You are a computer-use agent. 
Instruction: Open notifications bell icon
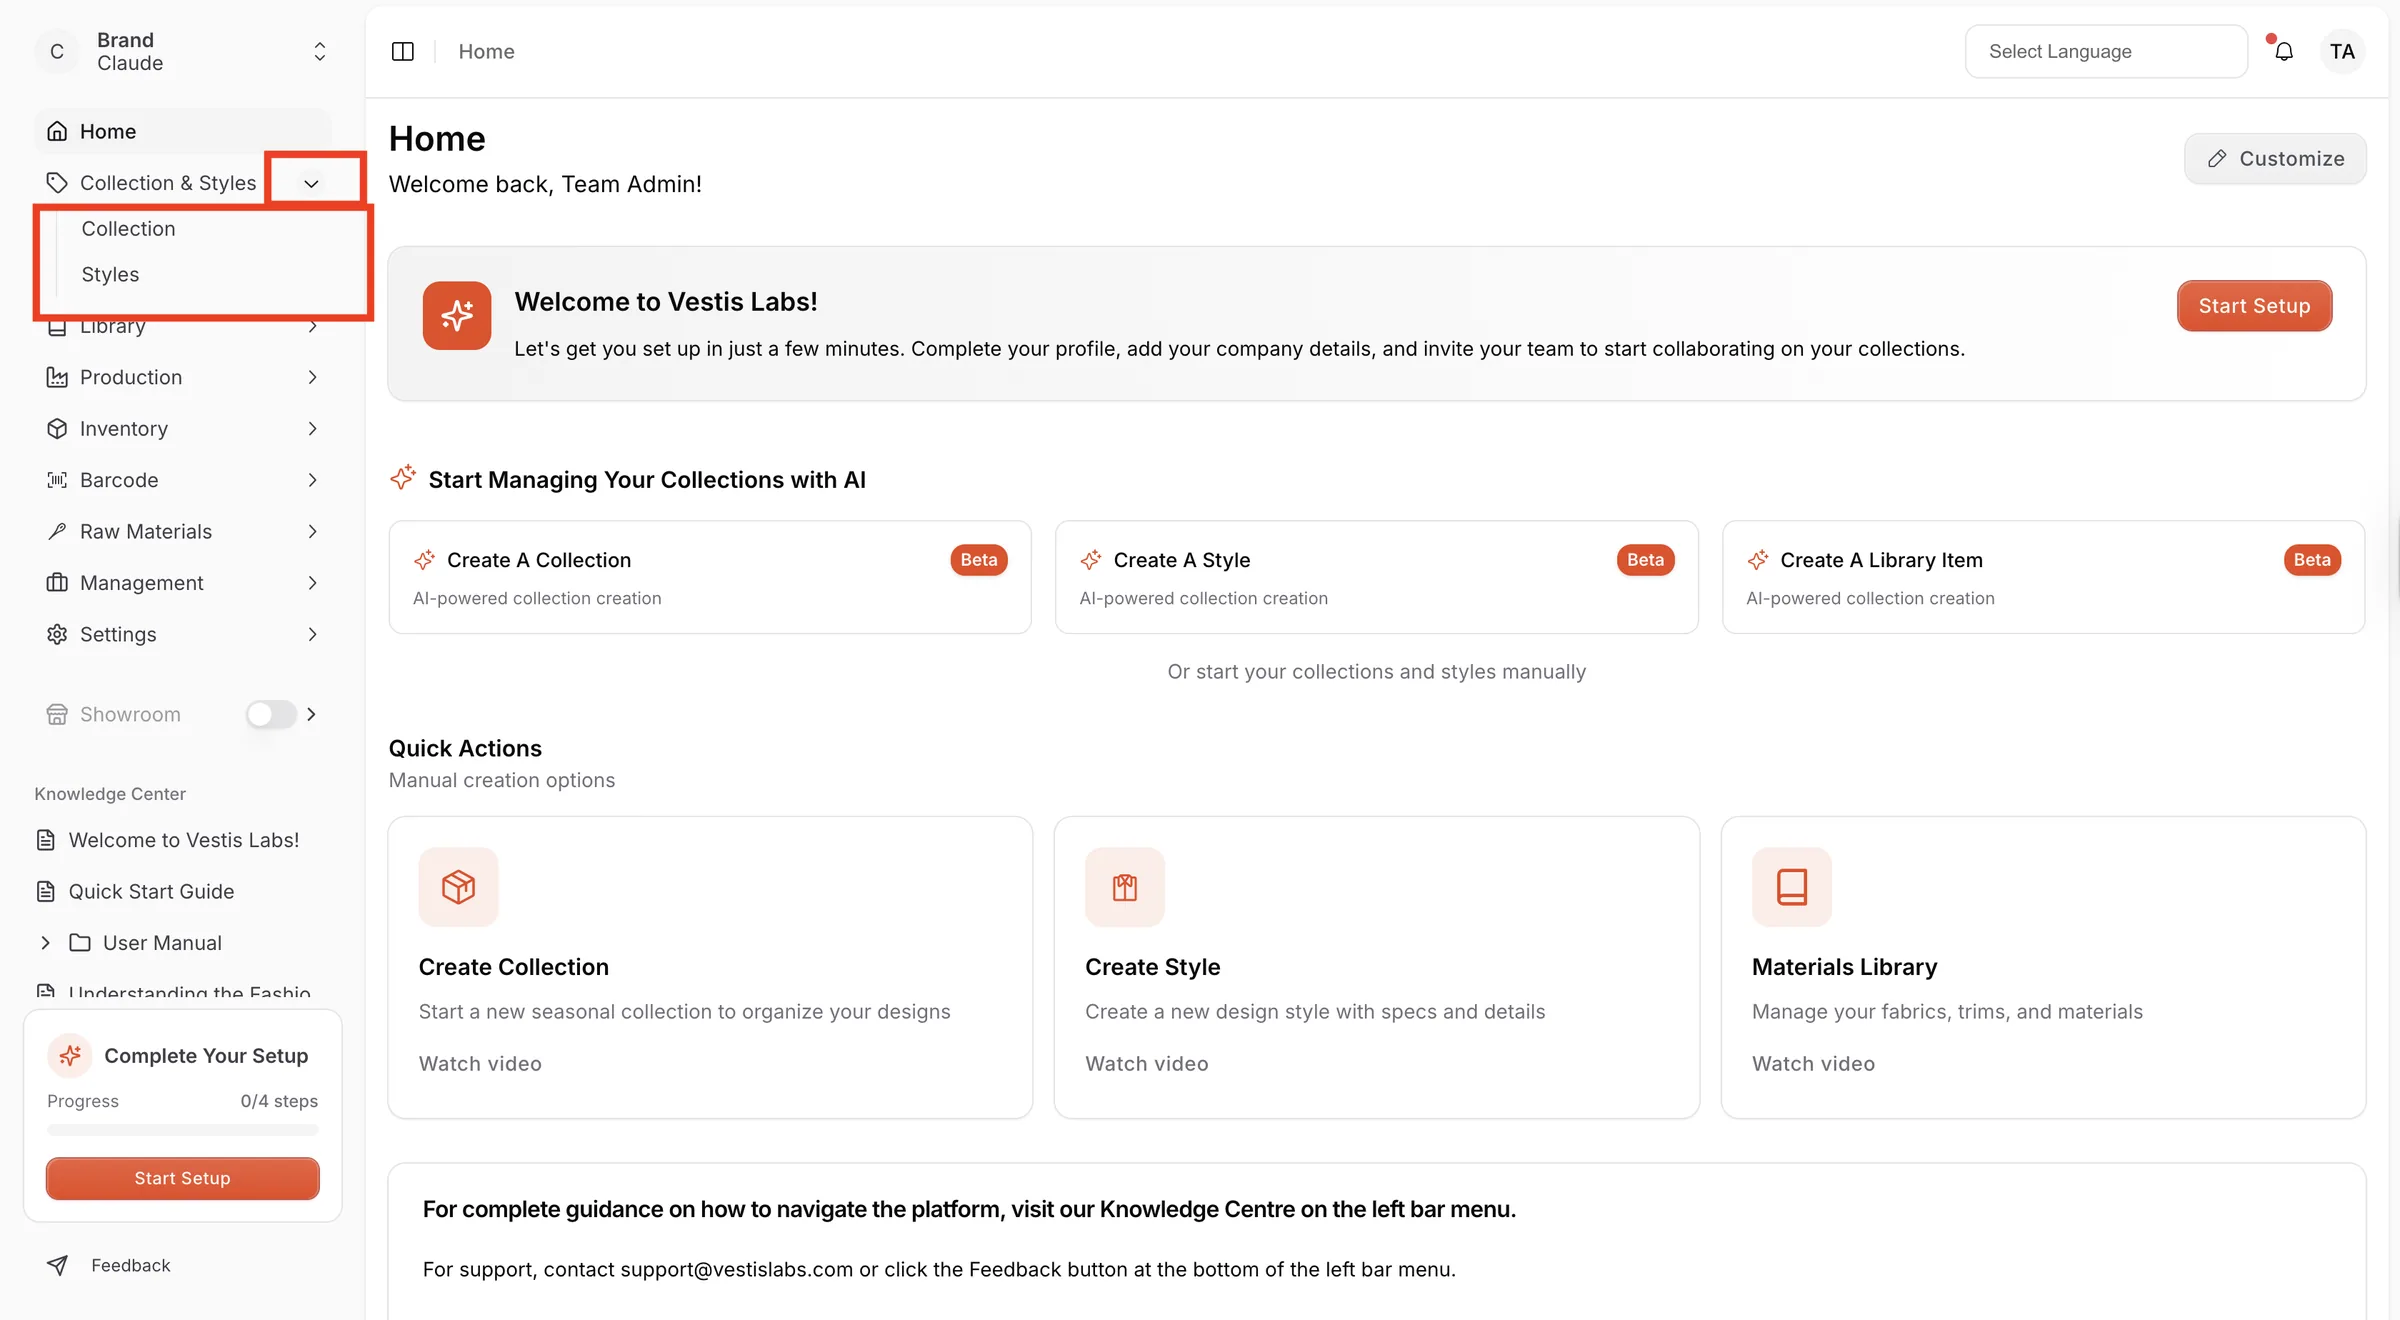pyautogui.click(x=2284, y=51)
